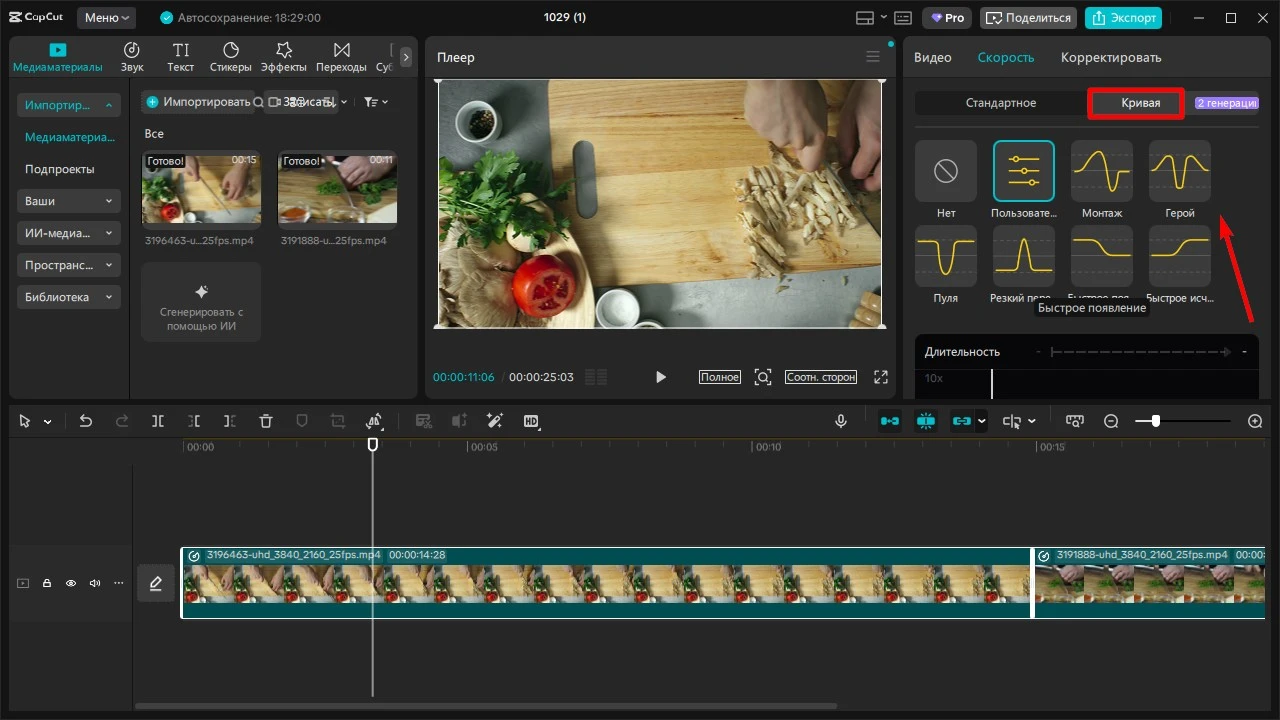Click the Экспорт button
This screenshot has height=720, width=1280.
(1123, 18)
